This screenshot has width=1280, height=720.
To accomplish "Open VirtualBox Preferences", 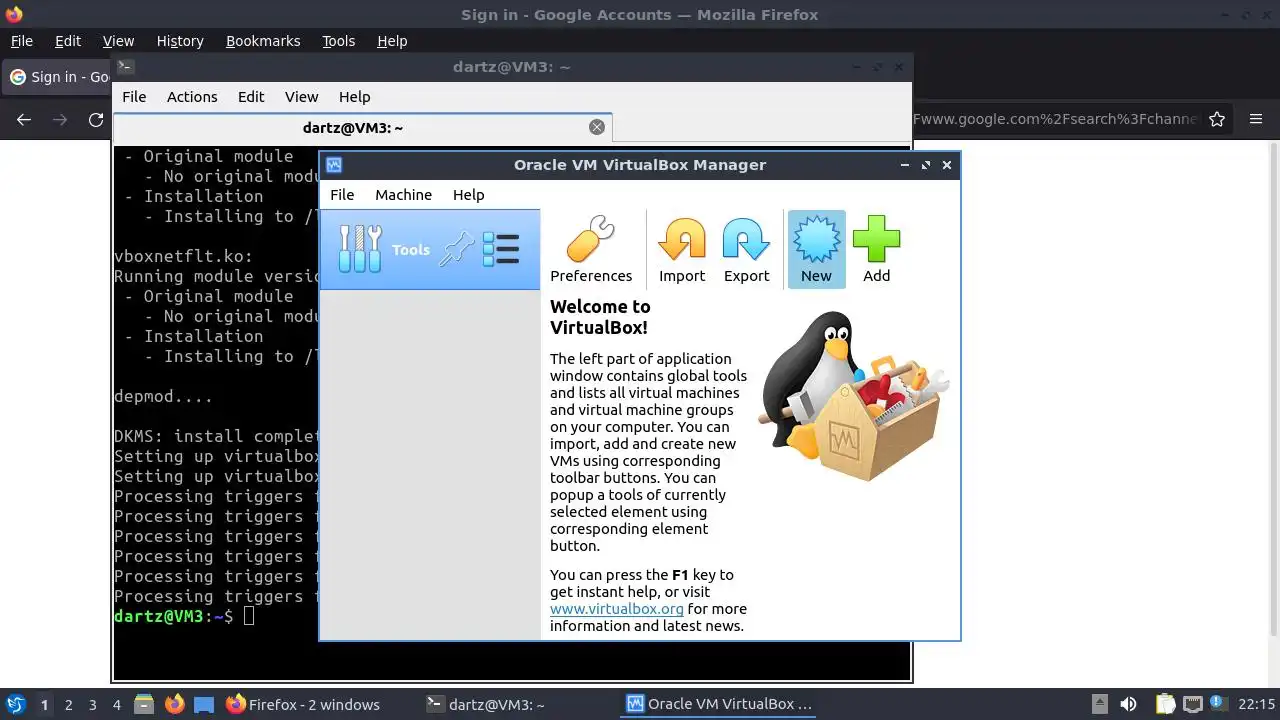I will tap(591, 250).
